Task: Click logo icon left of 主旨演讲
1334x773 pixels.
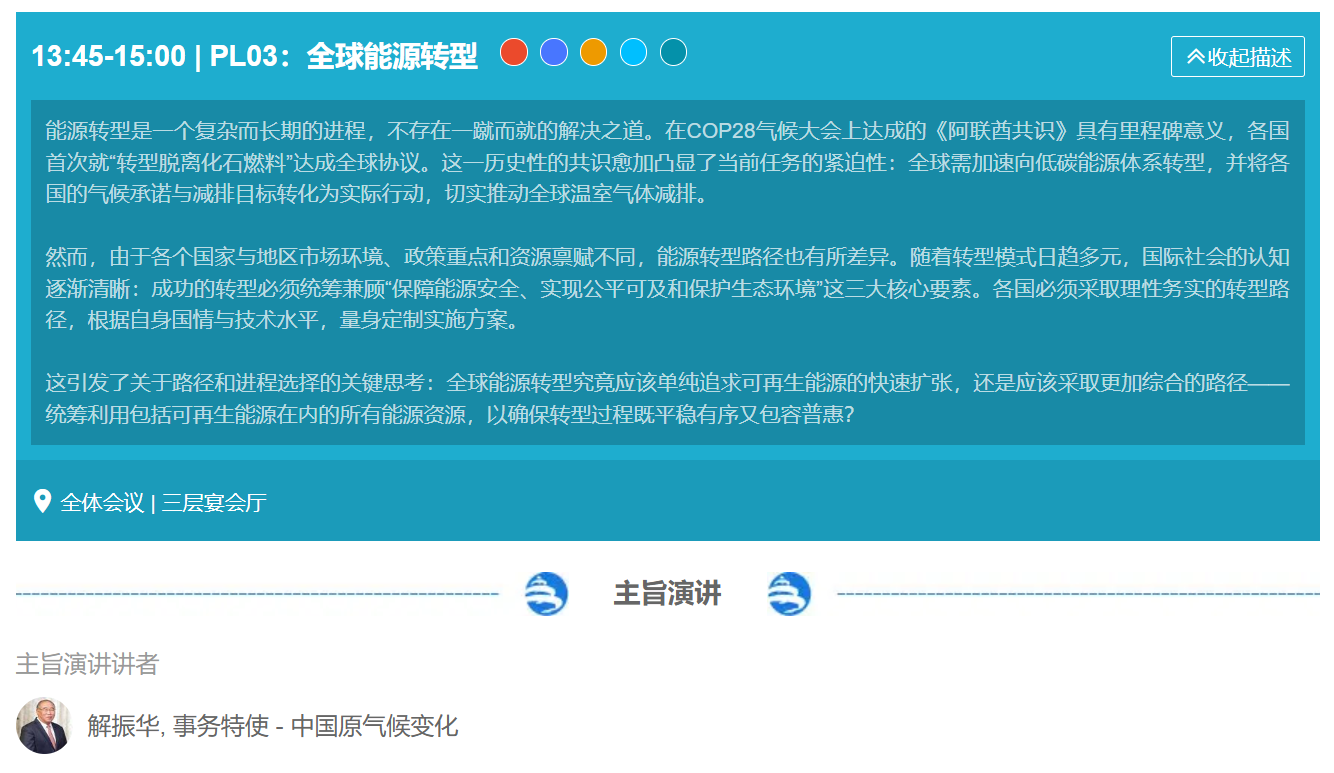Action: pyautogui.click(x=546, y=594)
